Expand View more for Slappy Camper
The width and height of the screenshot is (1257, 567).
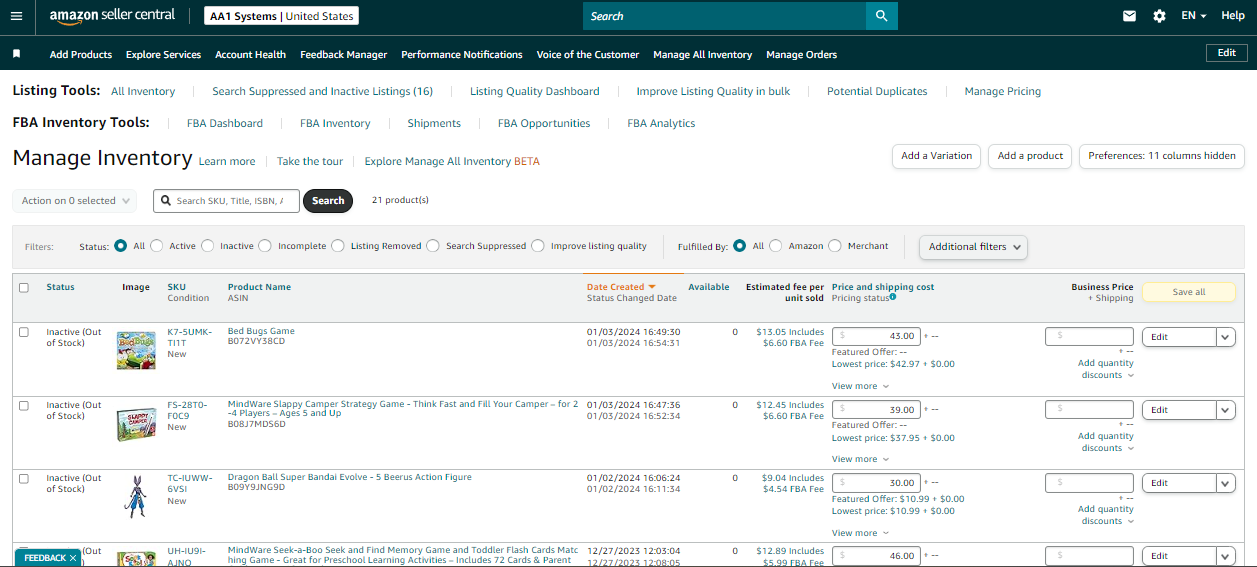(860, 459)
